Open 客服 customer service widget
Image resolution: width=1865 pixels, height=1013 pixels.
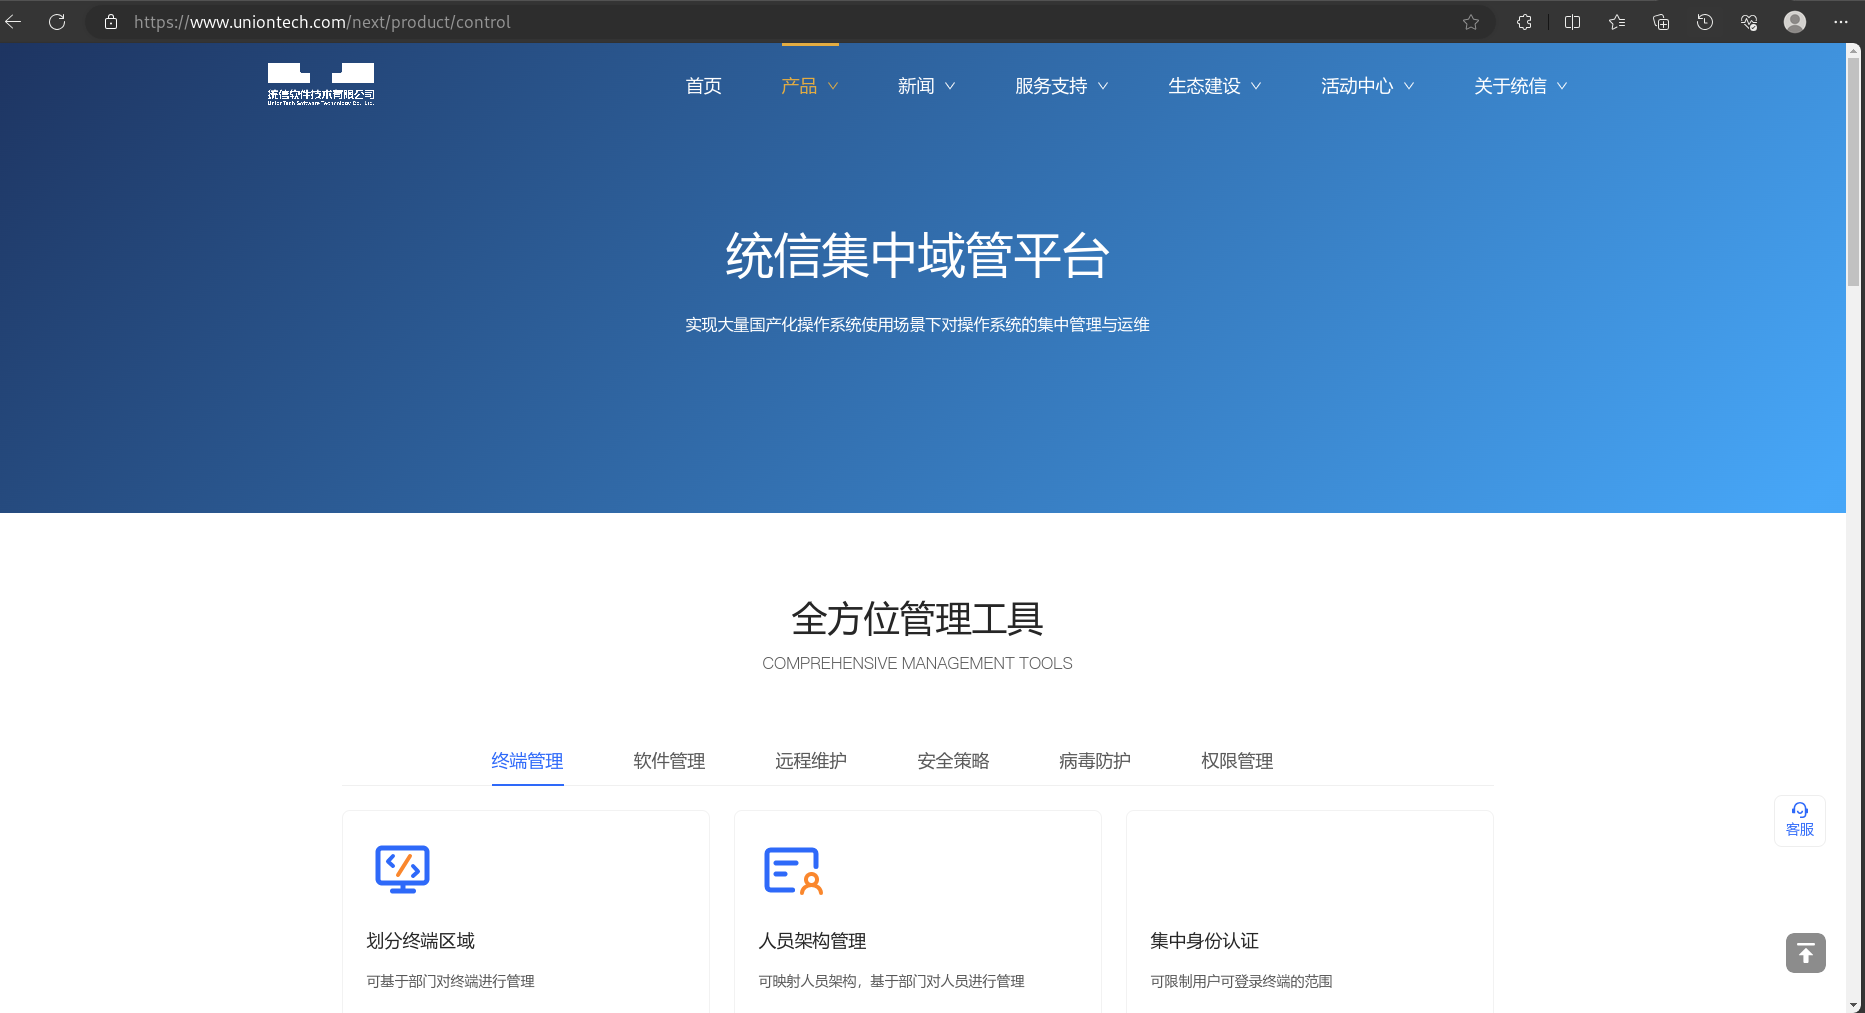[x=1800, y=820]
